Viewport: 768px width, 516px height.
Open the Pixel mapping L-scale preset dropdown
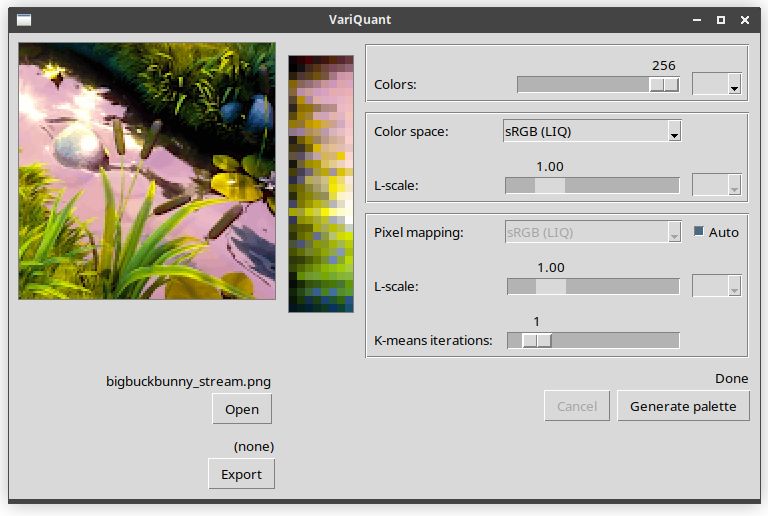click(x=716, y=286)
